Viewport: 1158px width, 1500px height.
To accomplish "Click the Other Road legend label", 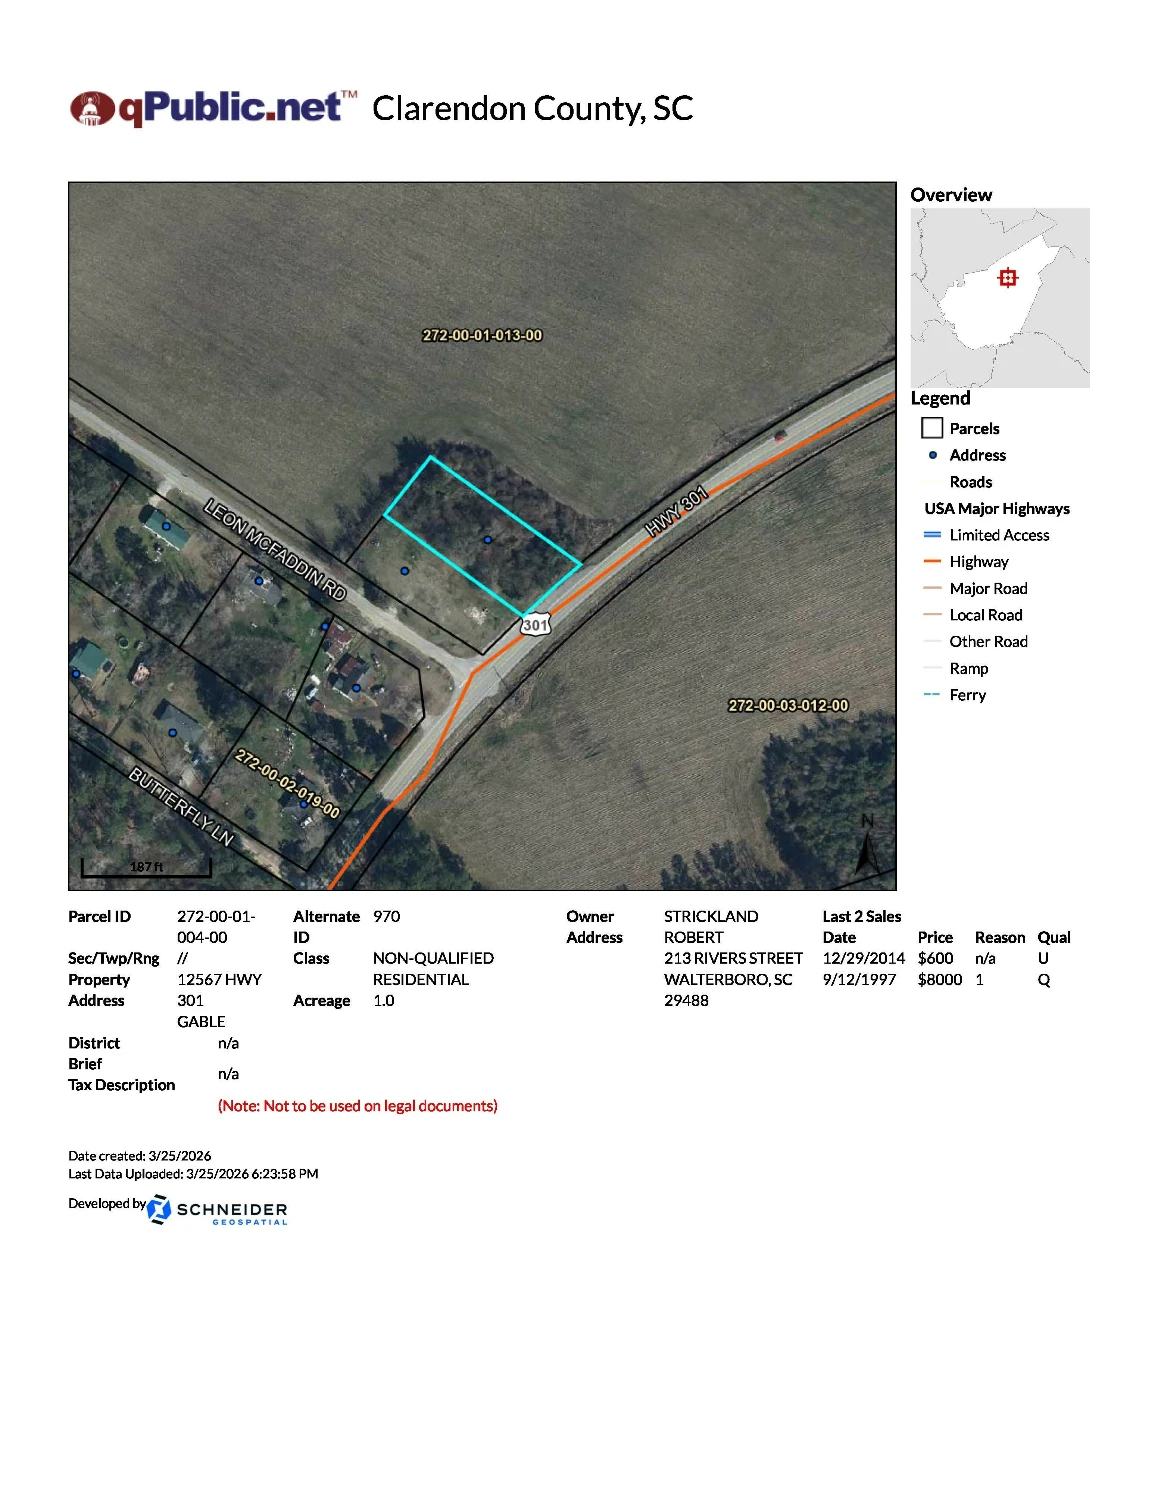I will click(988, 642).
